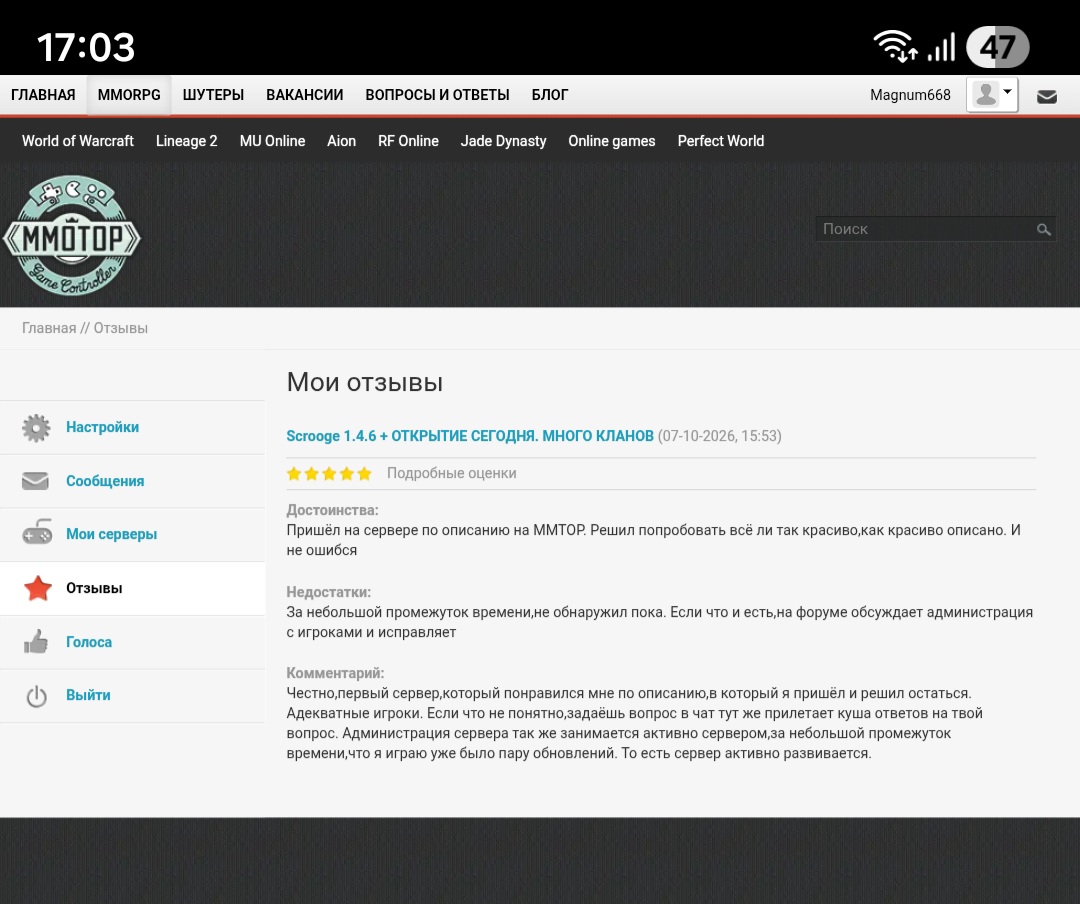
Task: Click the search magnifier icon
Action: (x=1043, y=229)
